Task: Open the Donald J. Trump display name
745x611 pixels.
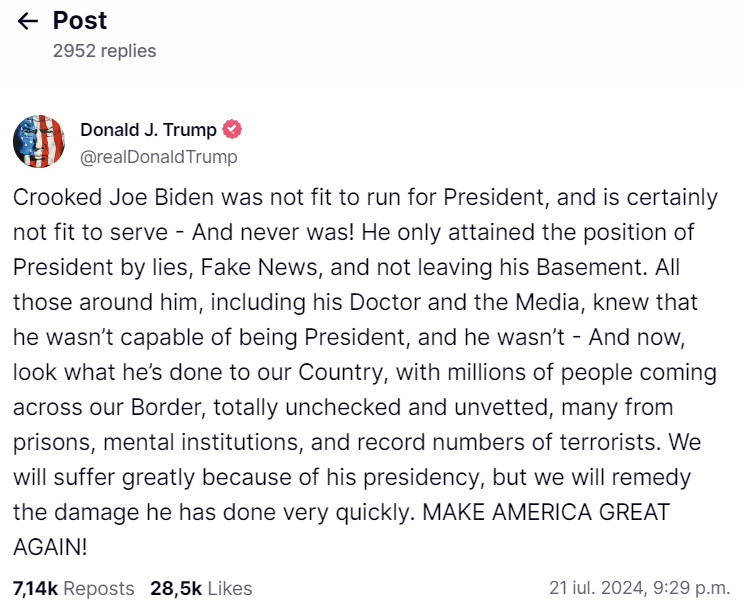Action: (x=148, y=129)
